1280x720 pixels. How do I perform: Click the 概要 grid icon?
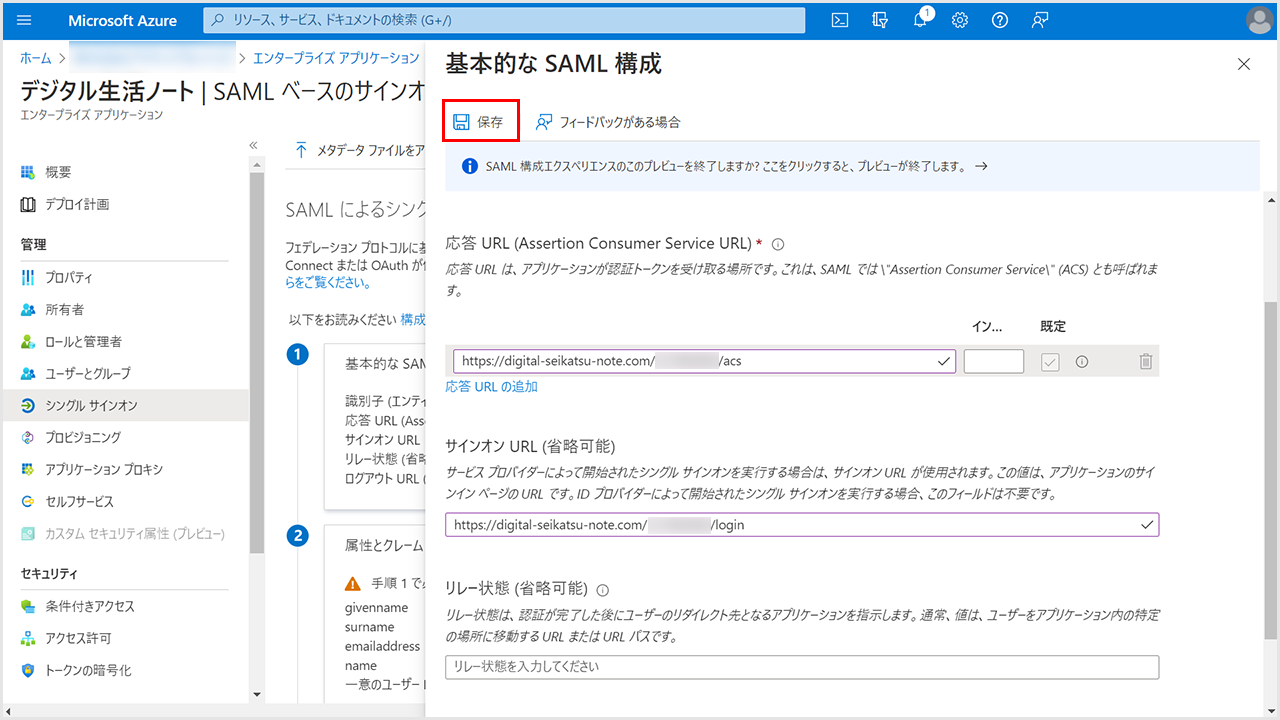point(28,172)
